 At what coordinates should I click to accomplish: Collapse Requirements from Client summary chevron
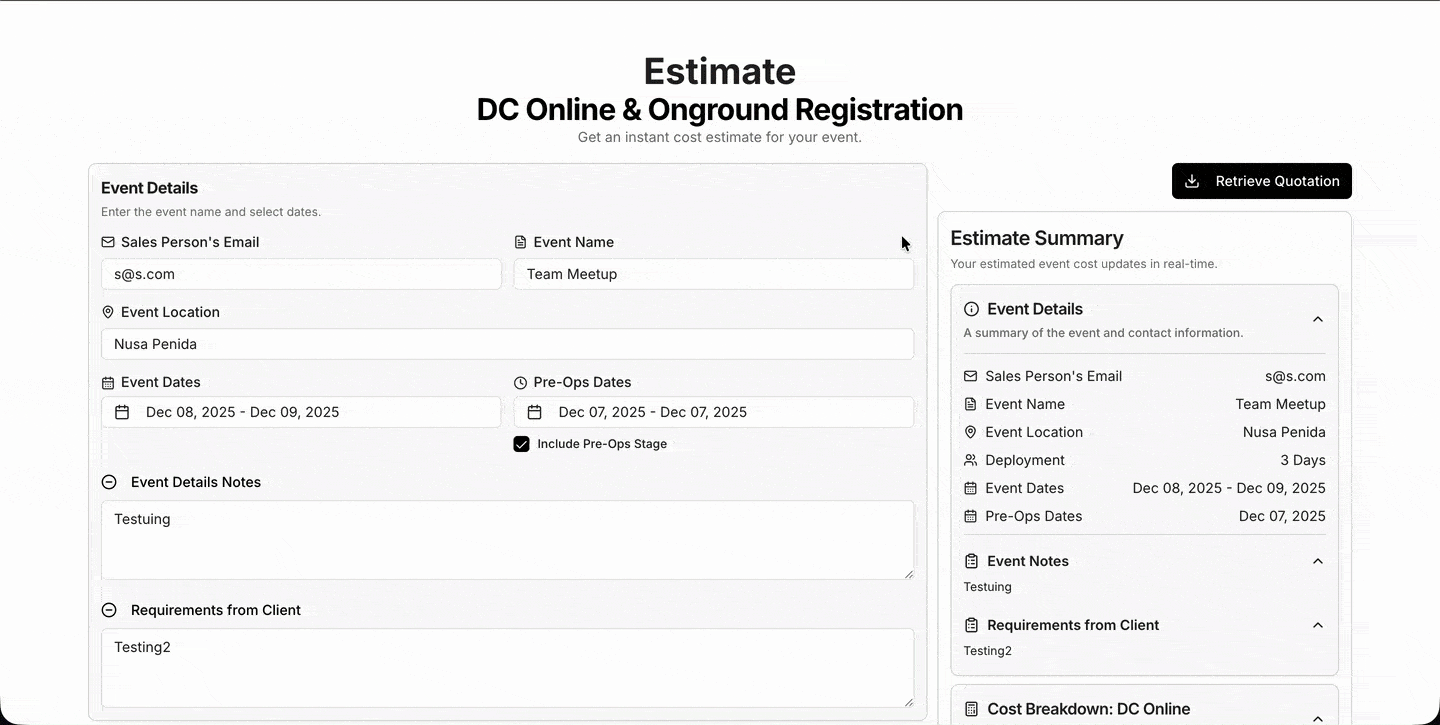tap(1317, 625)
